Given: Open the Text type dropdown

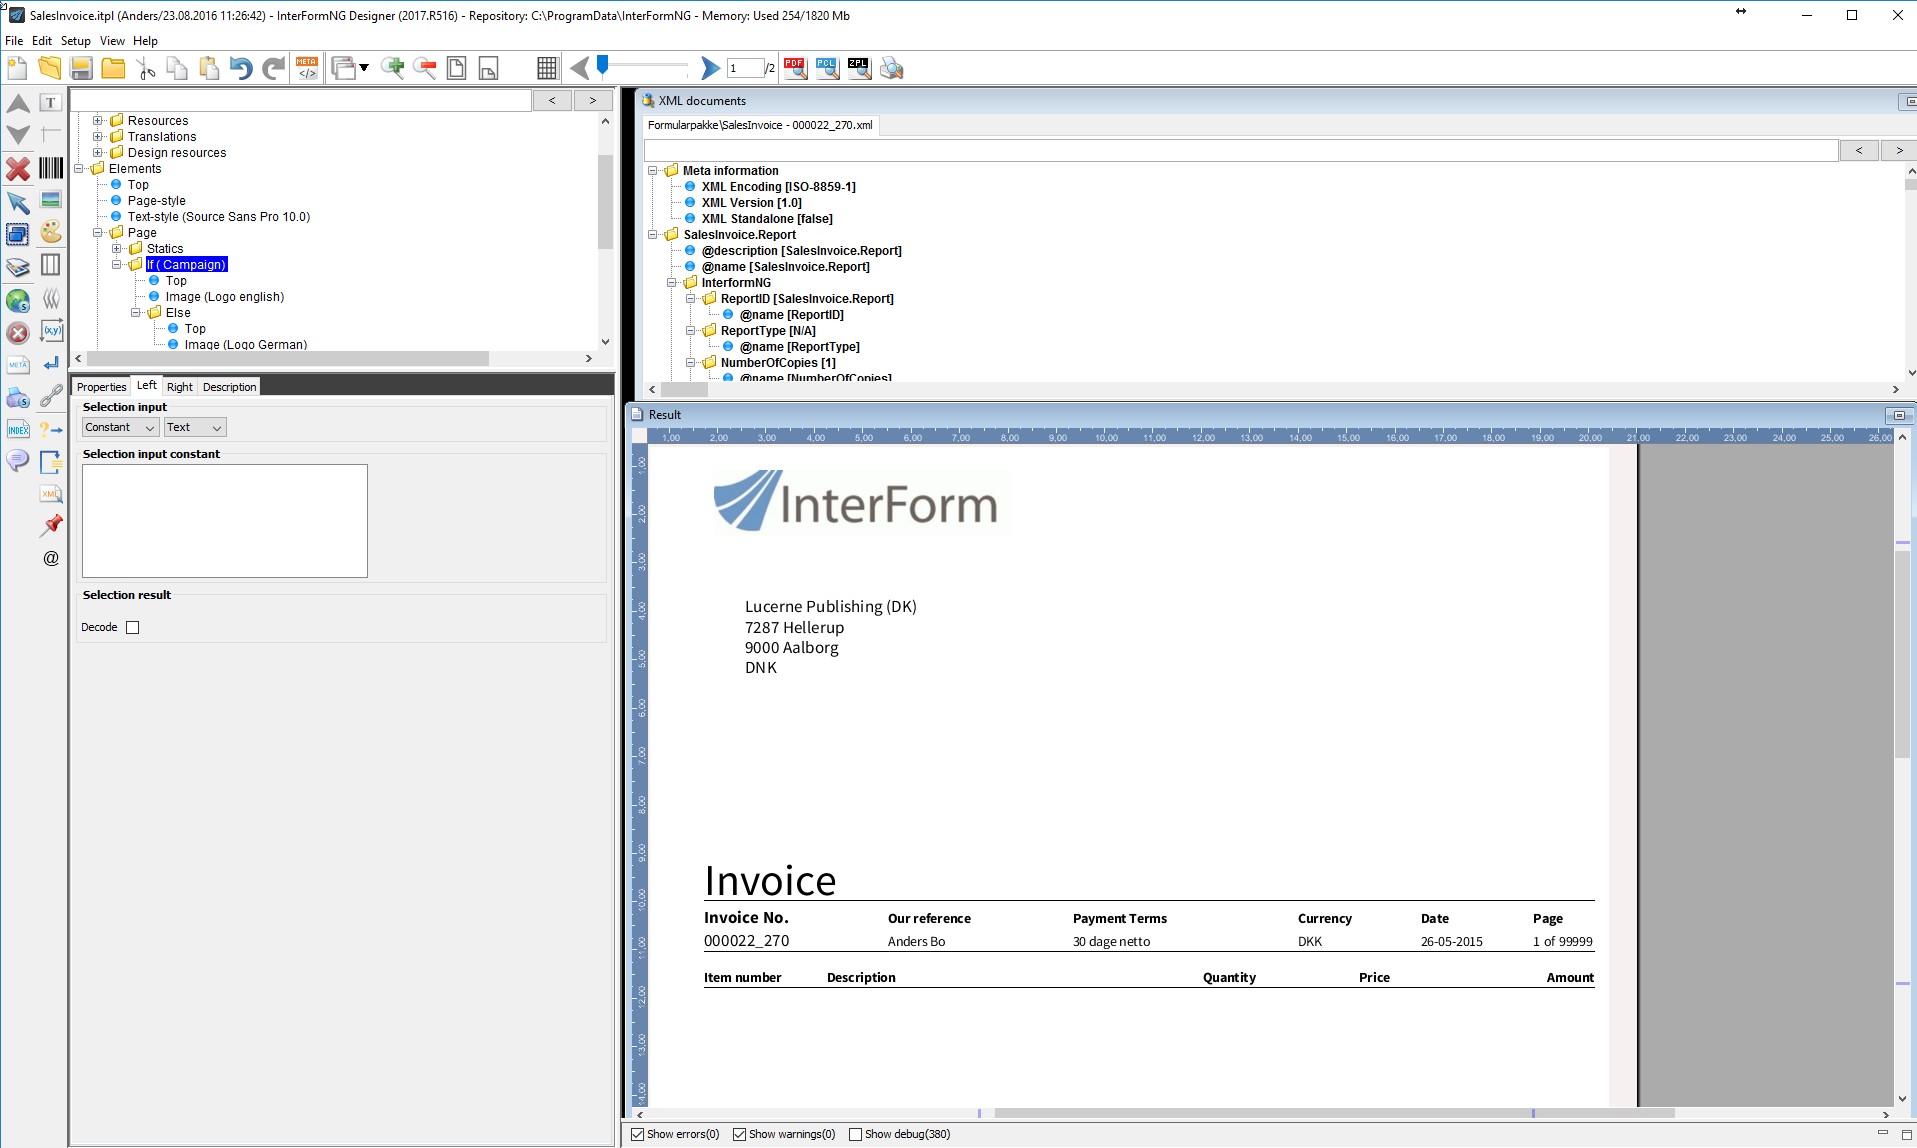Looking at the screenshot, I should tap(195, 427).
